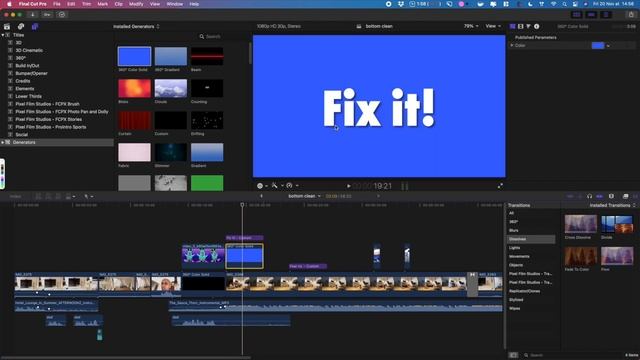Select the Cross Dissolve transition thumbnail
This screenshot has width=640, height=360.
(580, 224)
